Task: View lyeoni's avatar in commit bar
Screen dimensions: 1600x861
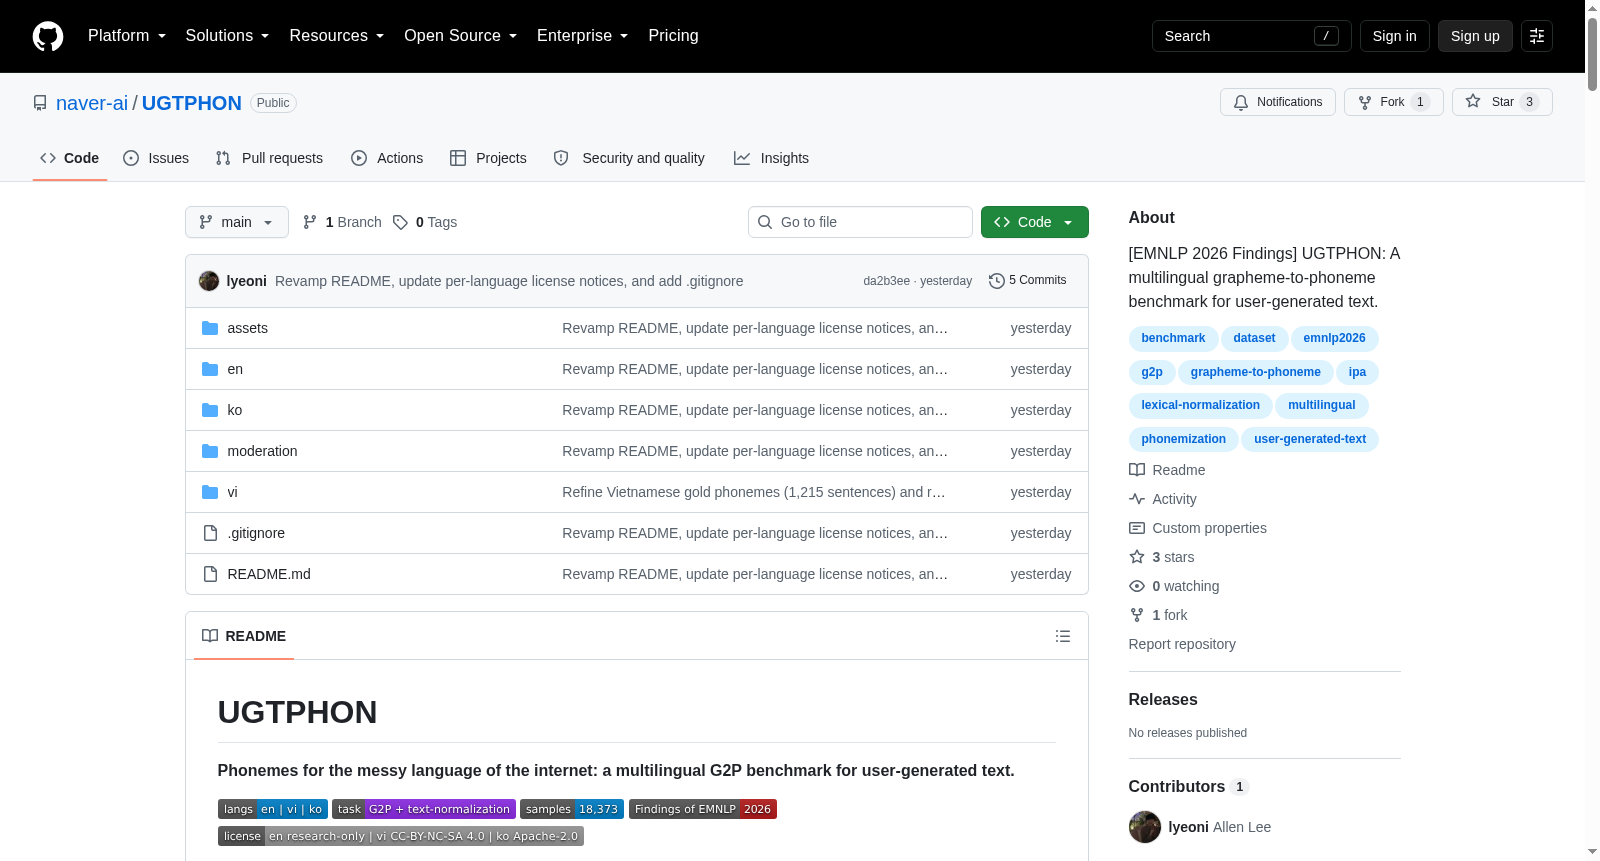Action: [x=209, y=281]
